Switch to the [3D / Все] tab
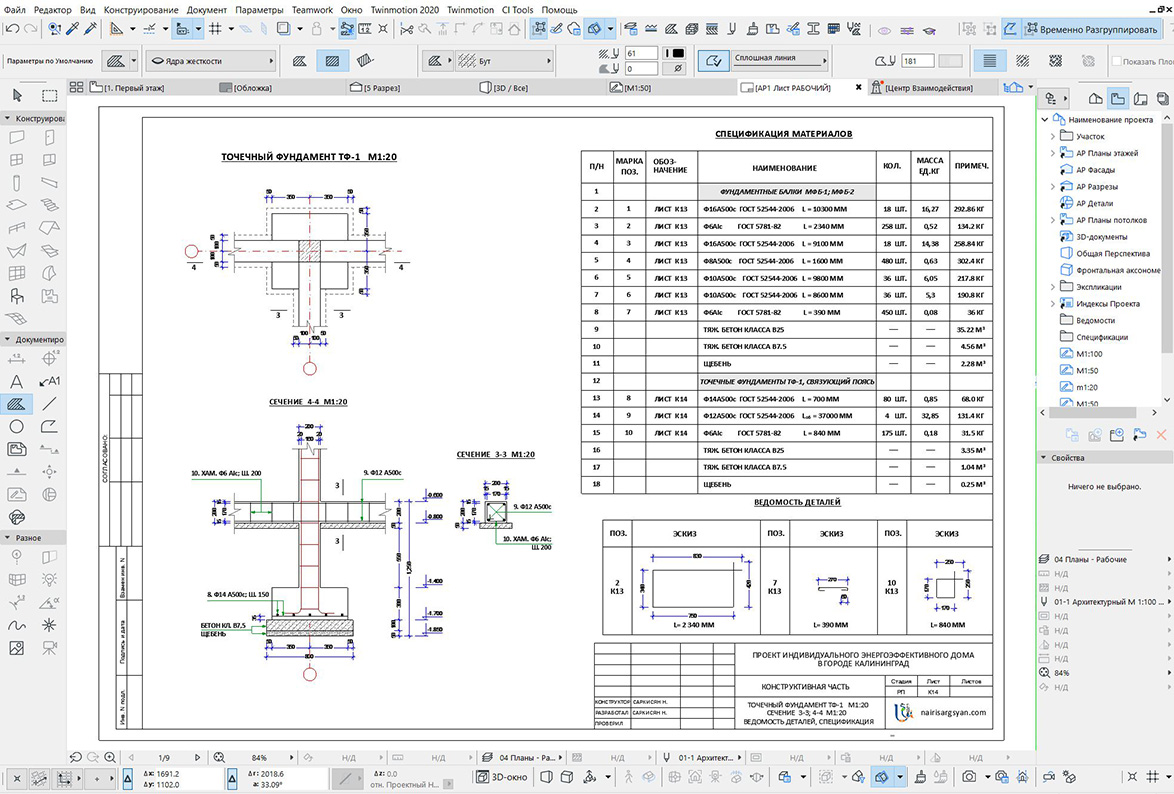Viewport: 1174px width, 794px height. (x=504, y=88)
